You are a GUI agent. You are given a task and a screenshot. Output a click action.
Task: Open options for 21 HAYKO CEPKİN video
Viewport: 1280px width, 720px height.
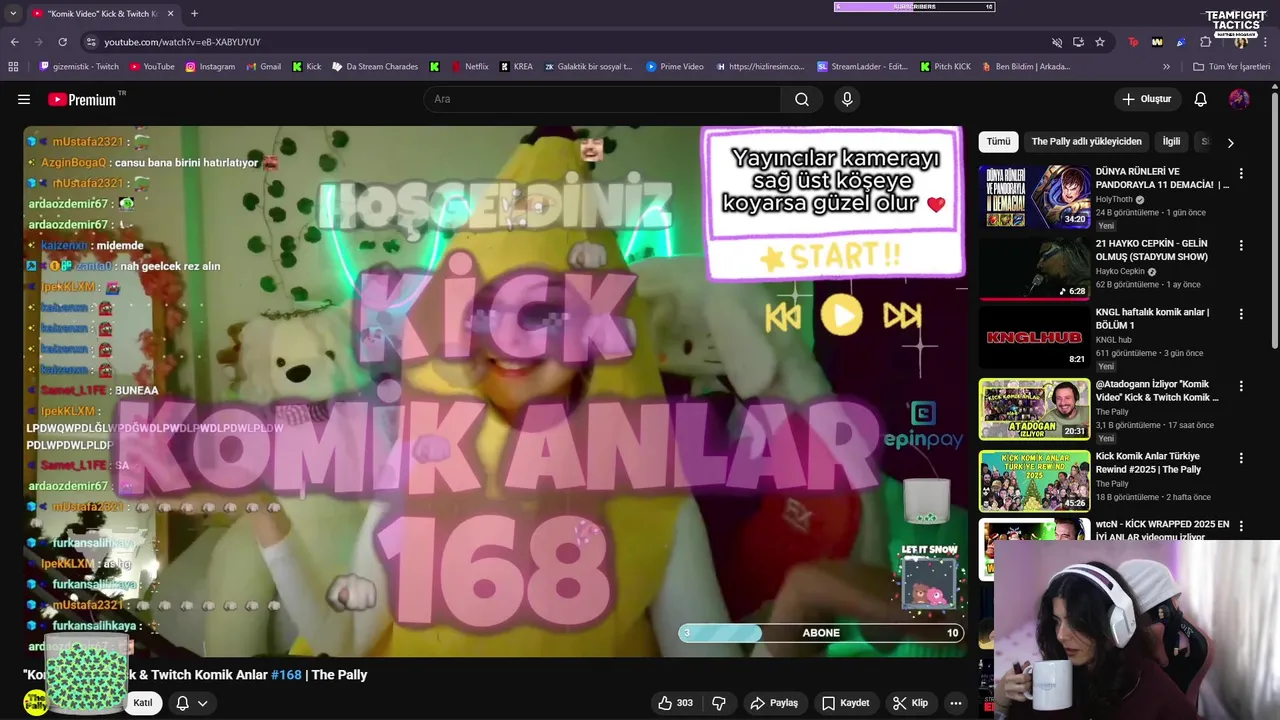[x=1241, y=245]
